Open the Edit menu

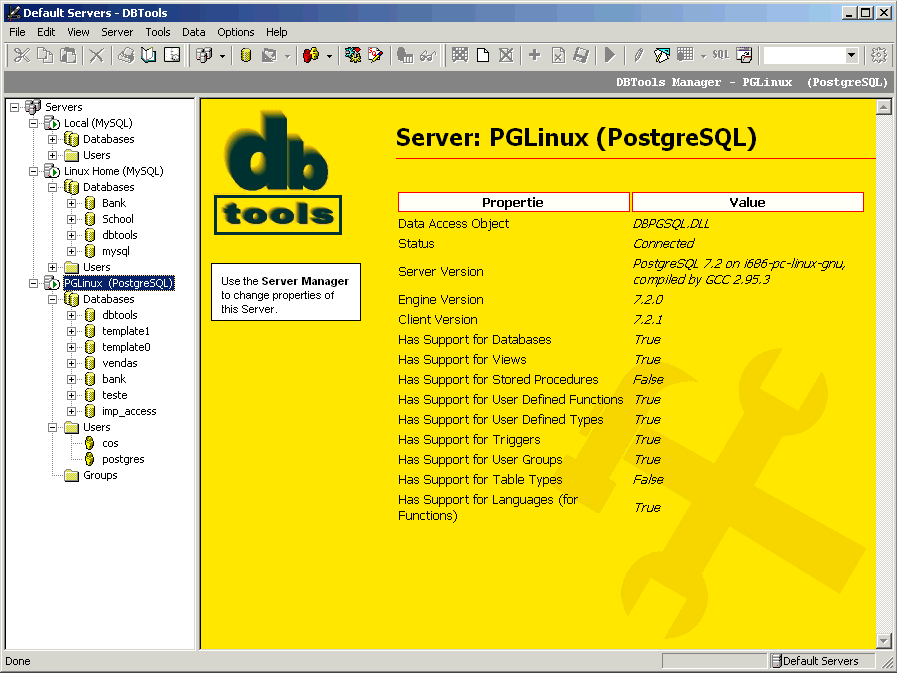[46, 32]
